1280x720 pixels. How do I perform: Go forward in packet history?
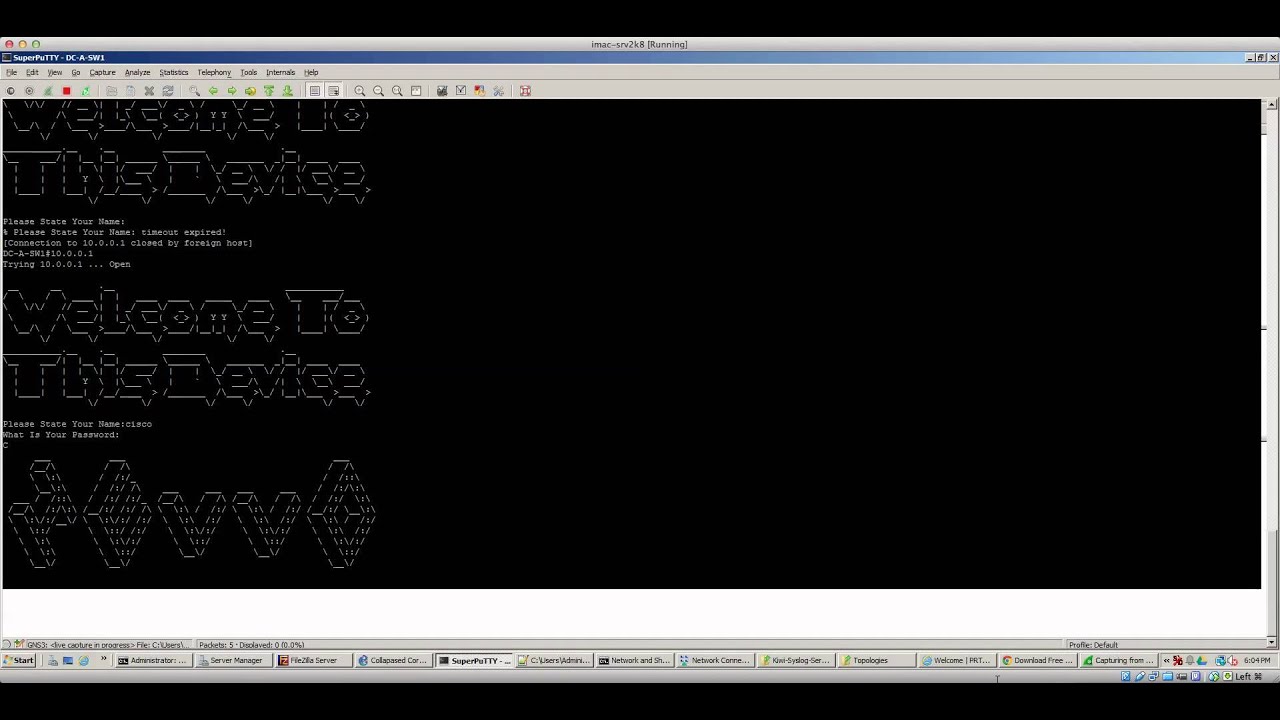click(x=231, y=91)
